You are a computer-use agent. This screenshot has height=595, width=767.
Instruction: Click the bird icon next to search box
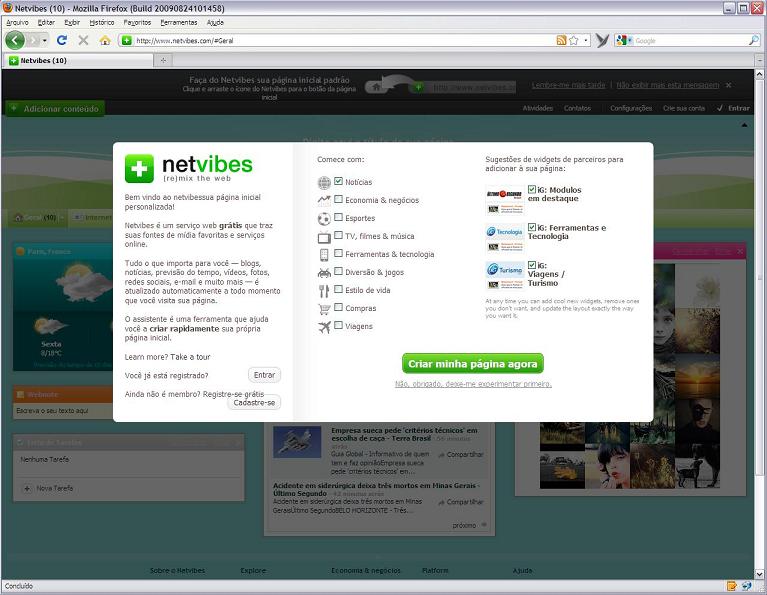point(602,41)
